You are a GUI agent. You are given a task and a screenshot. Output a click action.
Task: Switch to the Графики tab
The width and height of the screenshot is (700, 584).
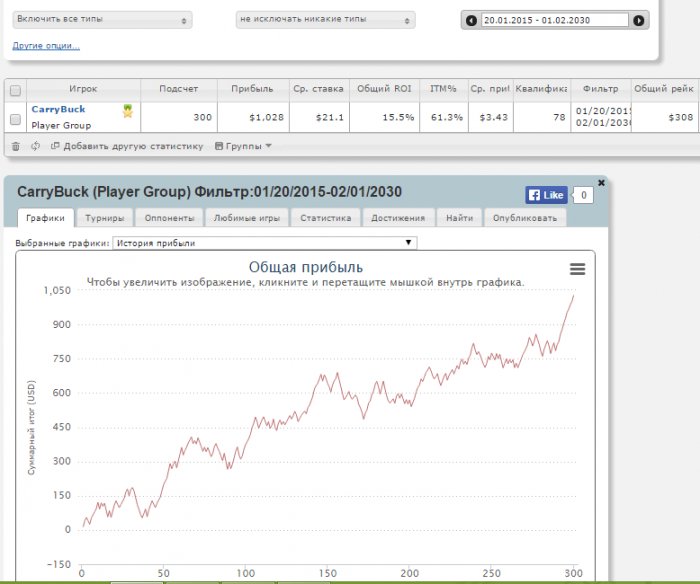pyautogui.click(x=46, y=218)
